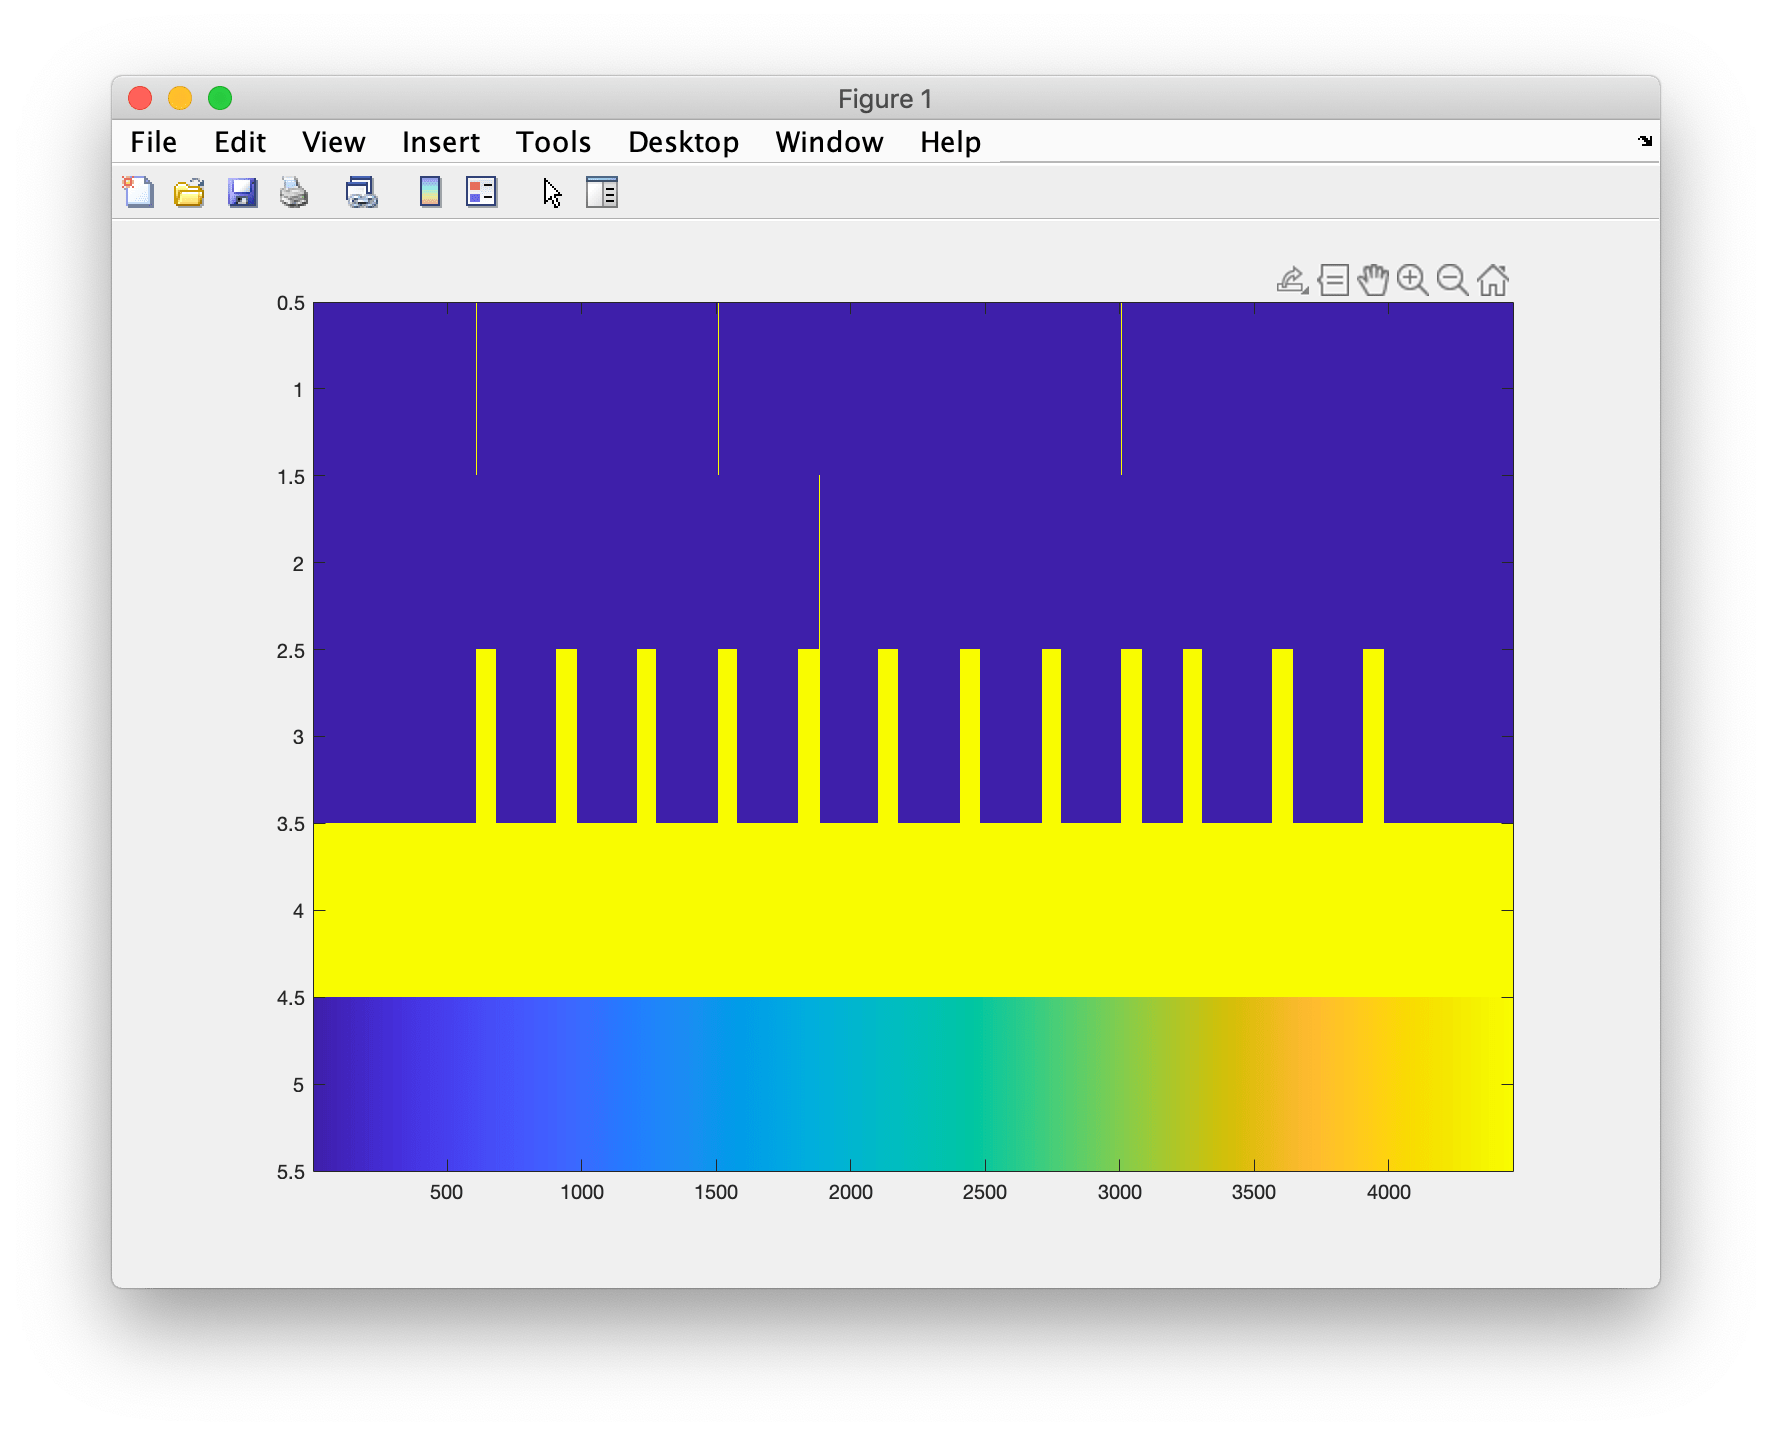The width and height of the screenshot is (1772, 1436).
Task: Link the plot data
Action: click(361, 192)
